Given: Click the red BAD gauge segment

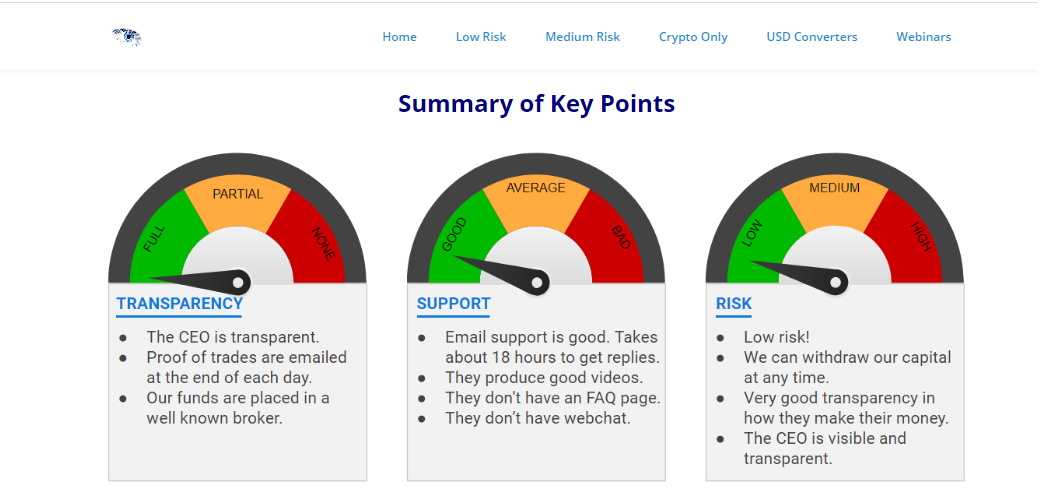Looking at the screenshot, I should (618, 240).
